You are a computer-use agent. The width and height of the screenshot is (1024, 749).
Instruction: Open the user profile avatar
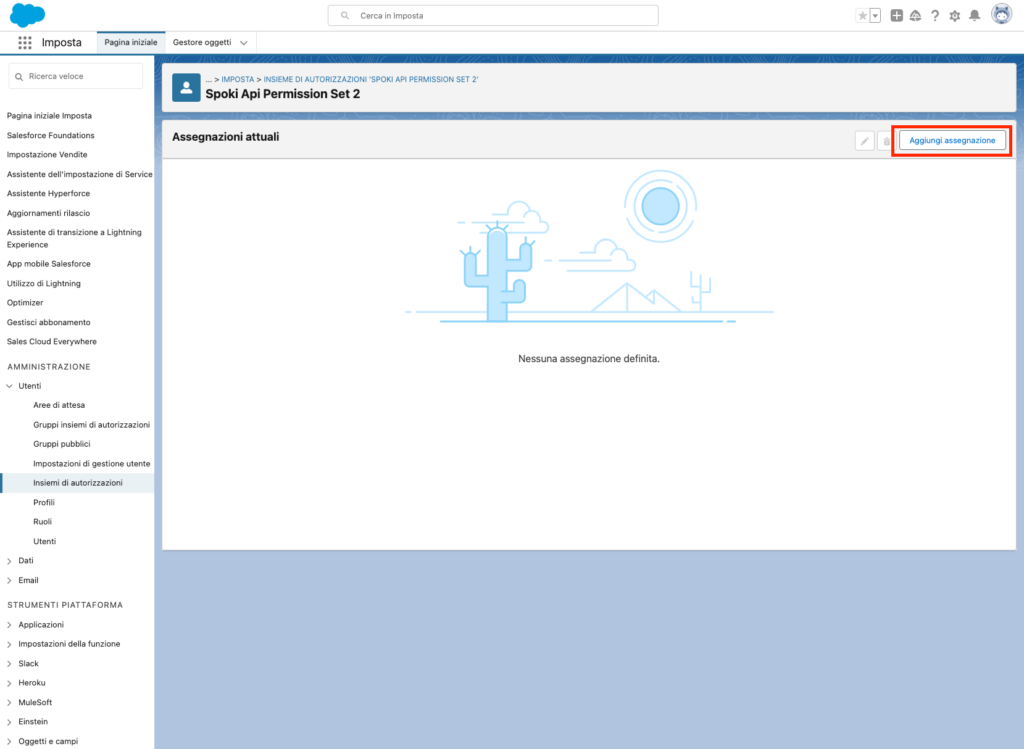1000,15
